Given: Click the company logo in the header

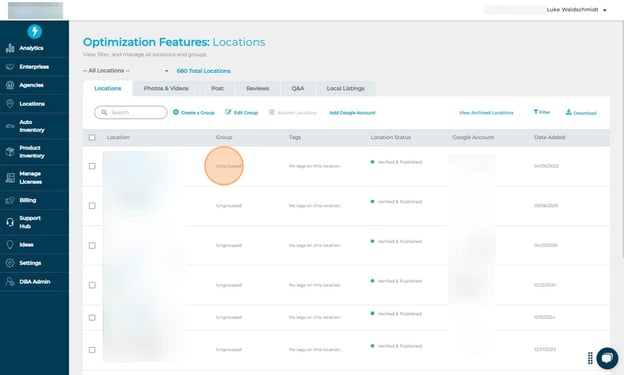Looking at the screenshot, I should (x=35, y=10).
